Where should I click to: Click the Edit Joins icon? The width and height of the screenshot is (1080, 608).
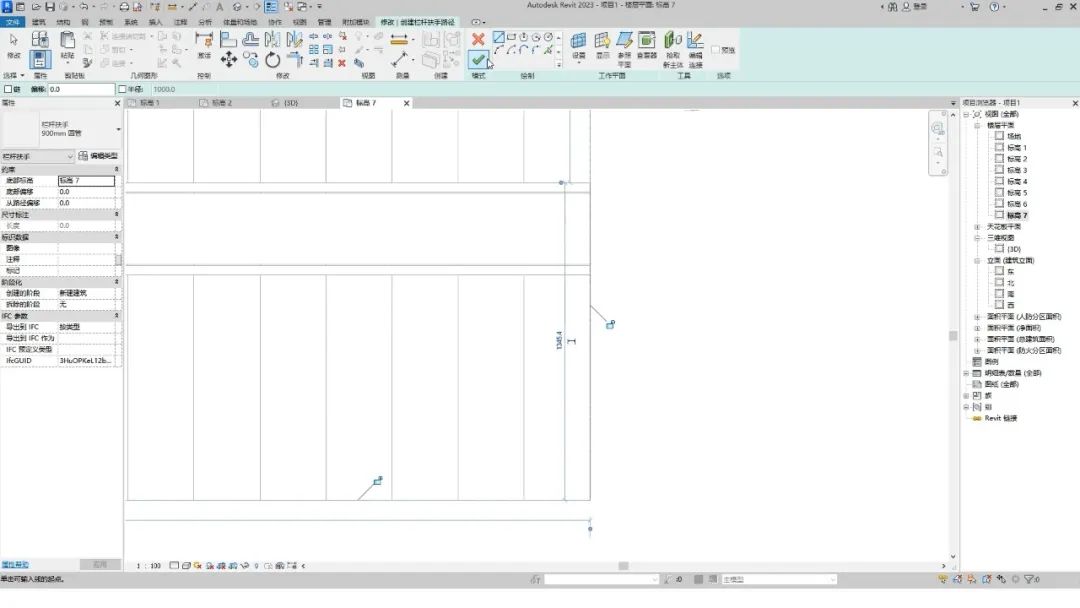point(696,41)
